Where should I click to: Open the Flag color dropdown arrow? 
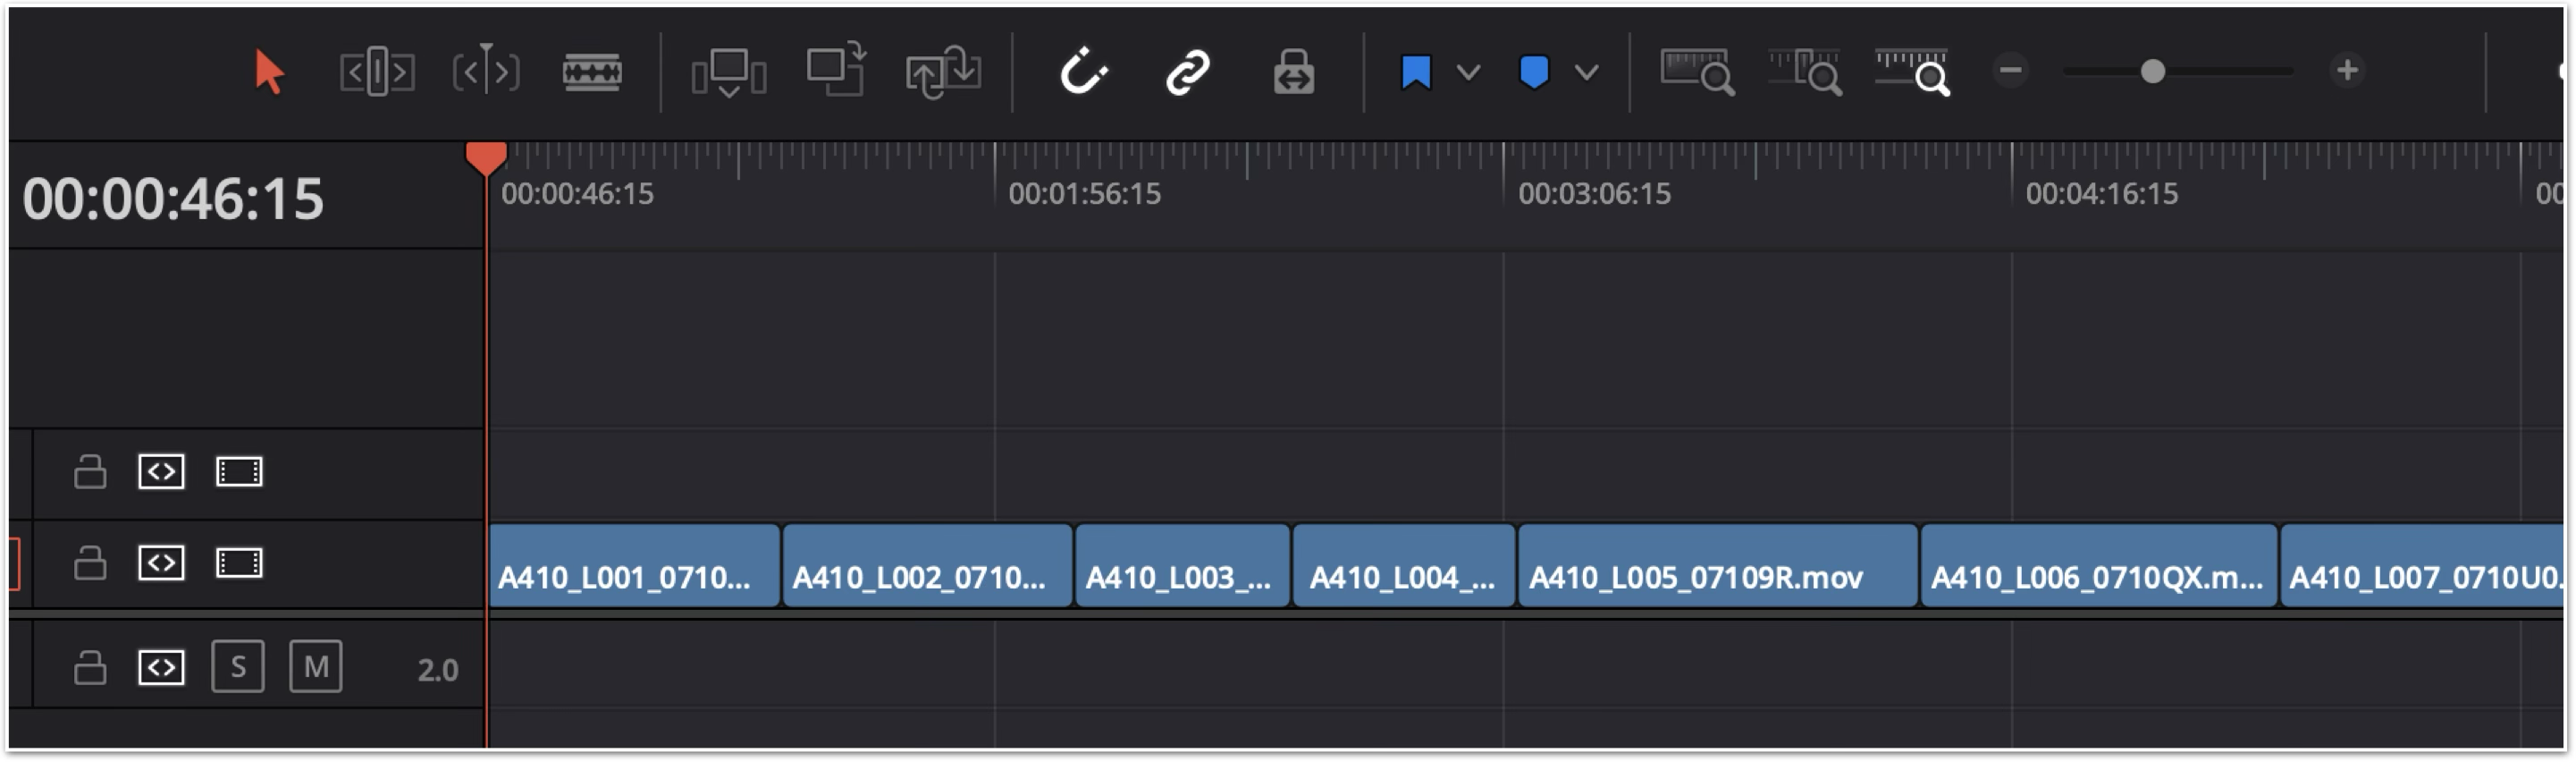click(x=1468, y=72)
